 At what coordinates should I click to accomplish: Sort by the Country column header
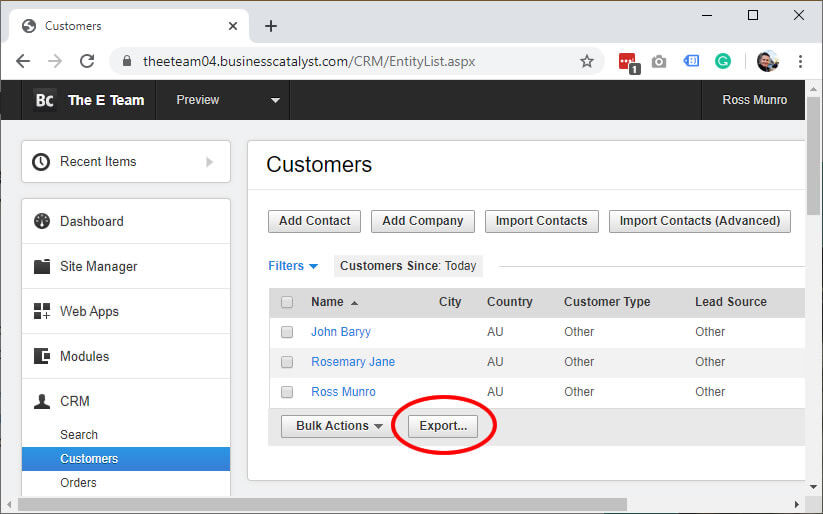coord(510,302)
